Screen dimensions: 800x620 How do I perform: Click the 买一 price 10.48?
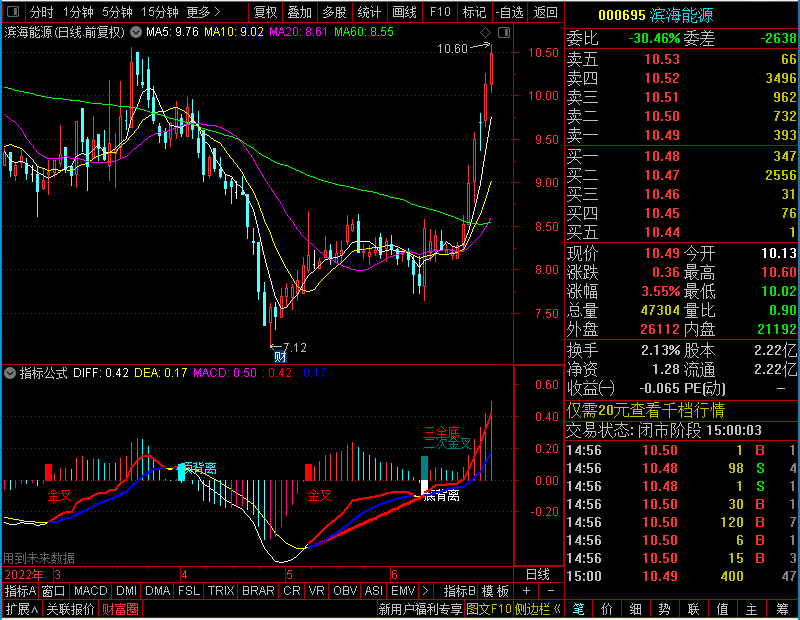click(662, 156)
